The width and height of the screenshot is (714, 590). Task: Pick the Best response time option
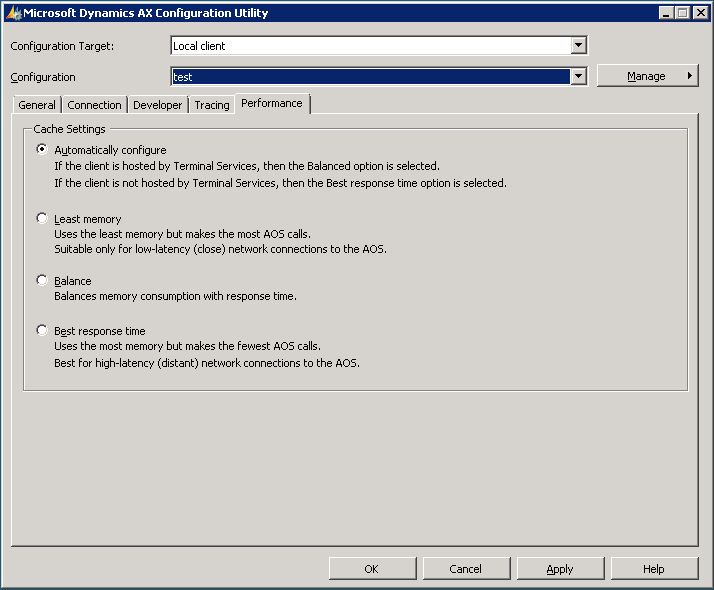coord(42,330)
